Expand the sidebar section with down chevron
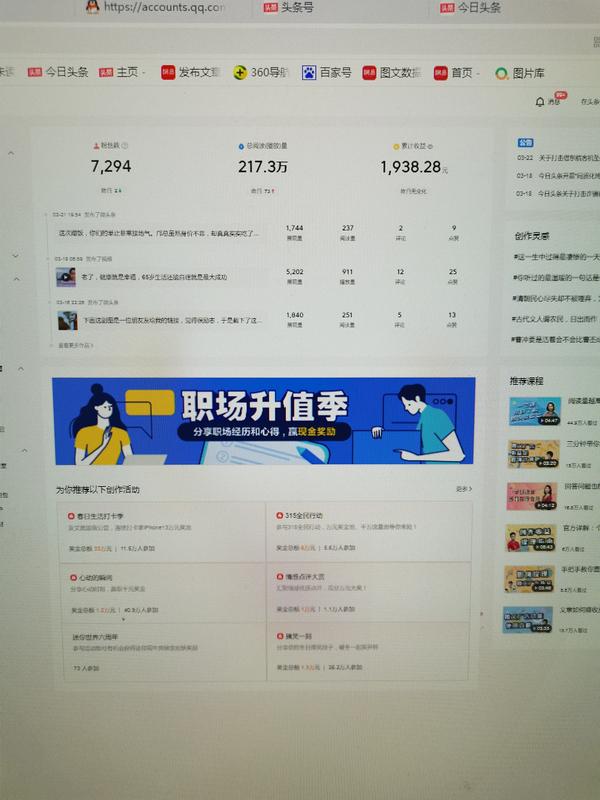Screen dimensions: 600x800 [15, 255]
